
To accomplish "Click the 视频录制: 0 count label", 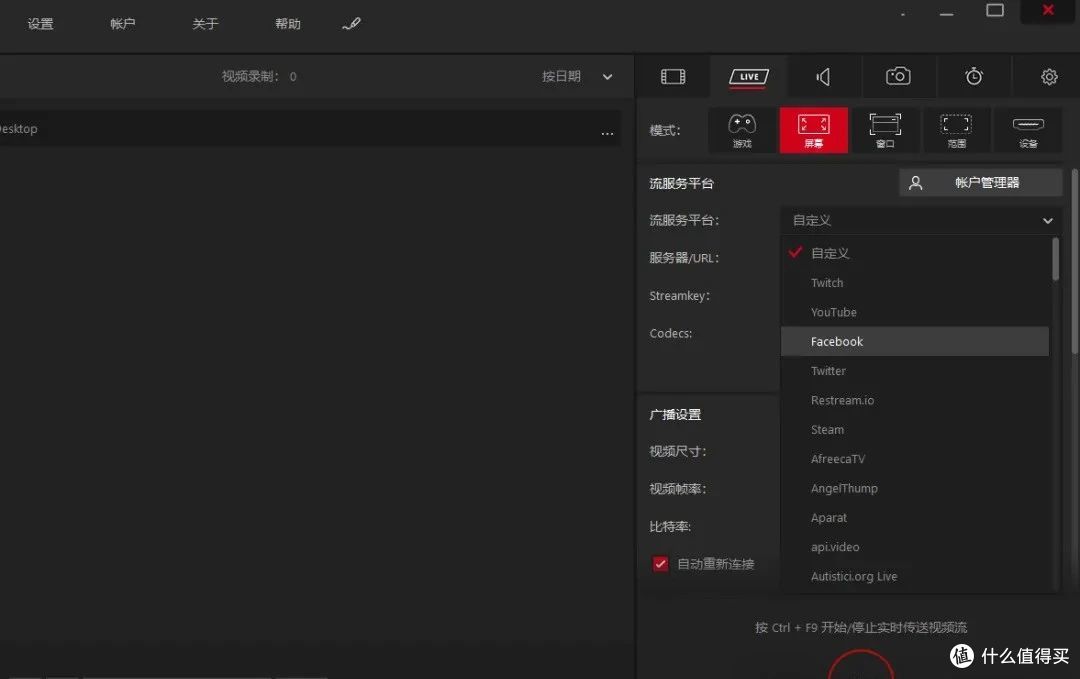I will coord(259,76).
